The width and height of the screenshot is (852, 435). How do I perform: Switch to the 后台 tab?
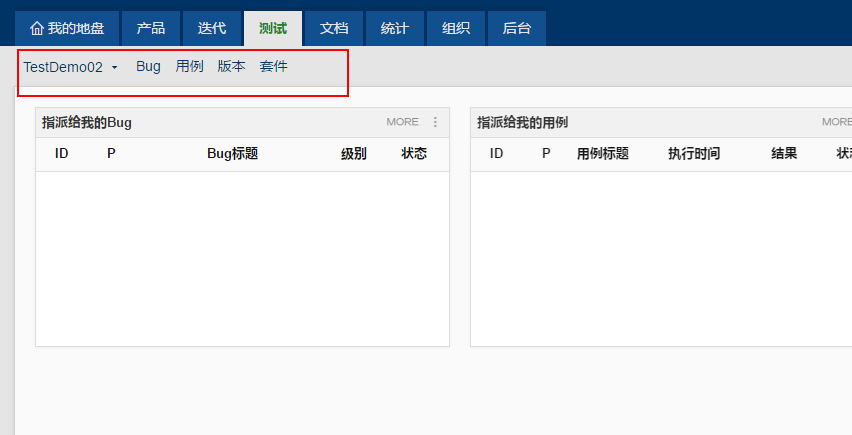tap(517, 28)
